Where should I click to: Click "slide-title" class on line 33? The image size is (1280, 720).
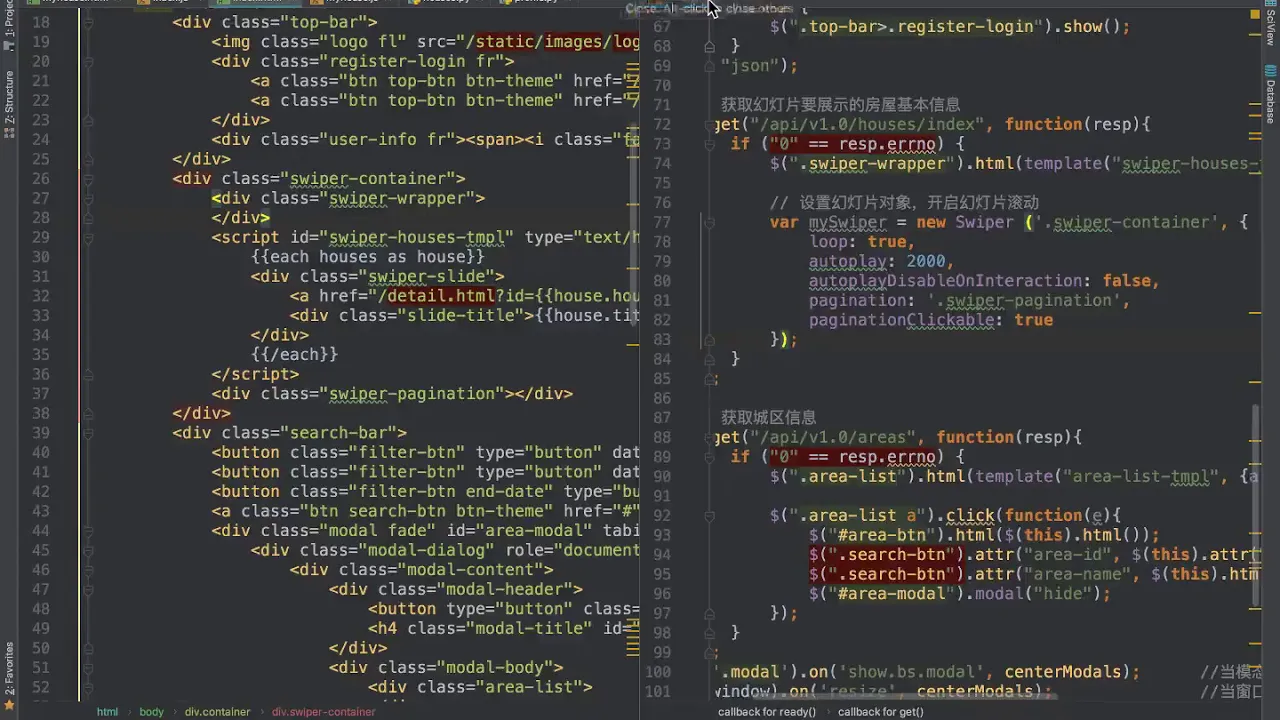click(x=460, y=316)
